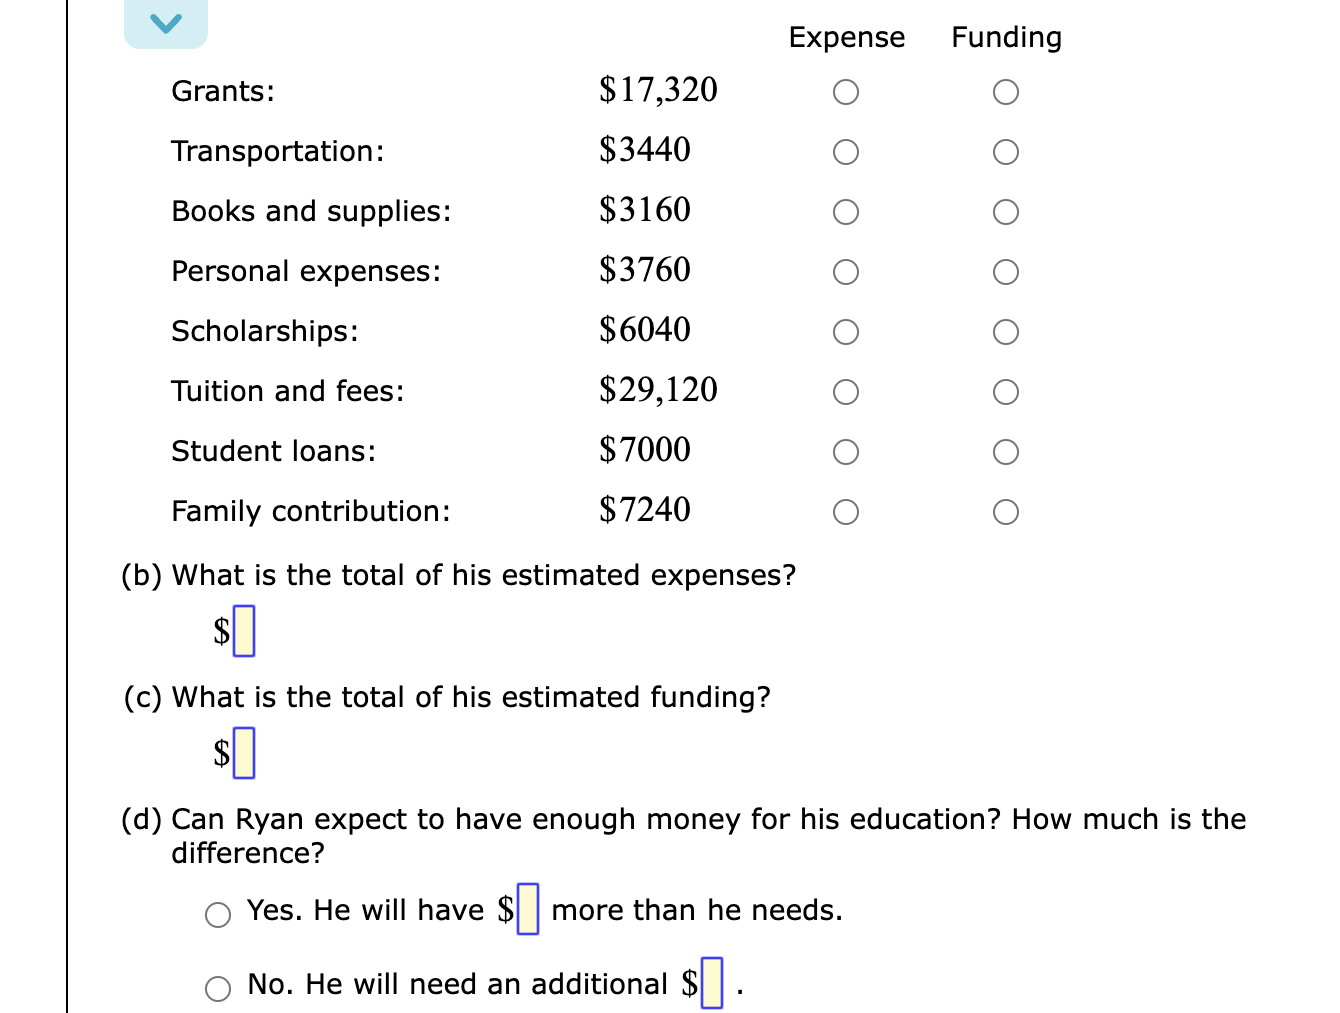Viewport: 1340px width, 1013px height.
Task: Mark Transportation as Funding
Action: [1005, 151]
